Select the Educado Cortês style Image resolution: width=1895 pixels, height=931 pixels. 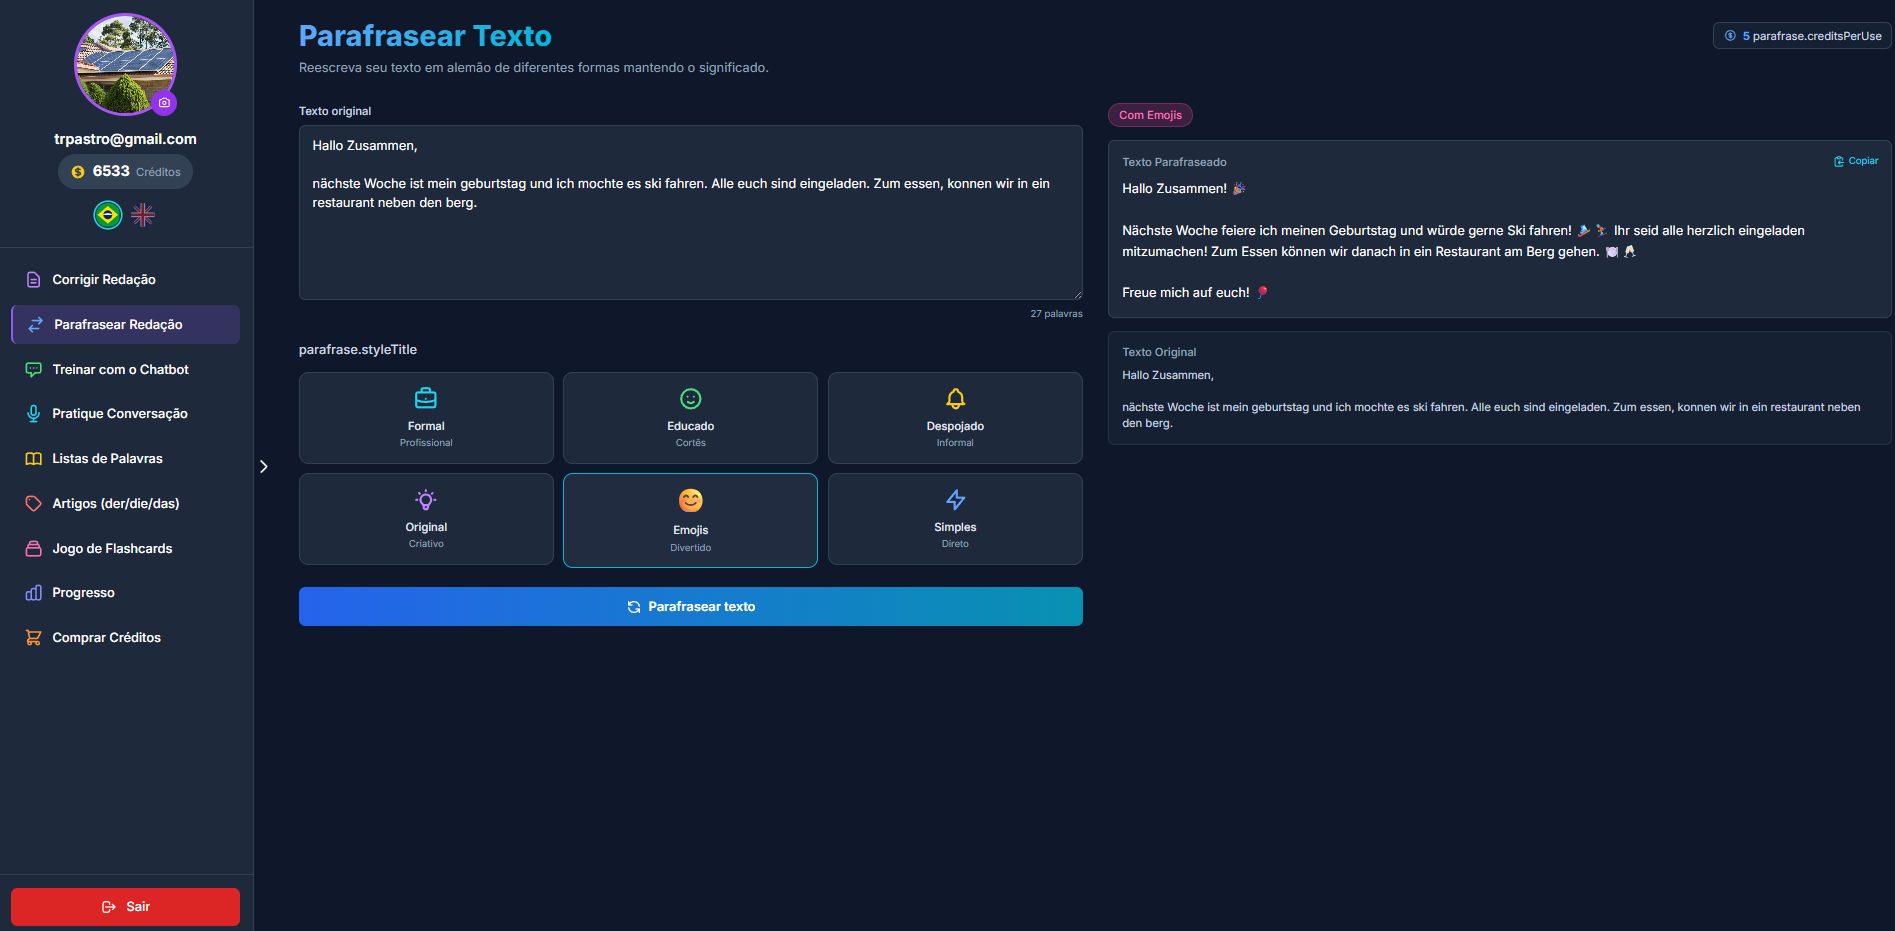(x=690, y=418)
